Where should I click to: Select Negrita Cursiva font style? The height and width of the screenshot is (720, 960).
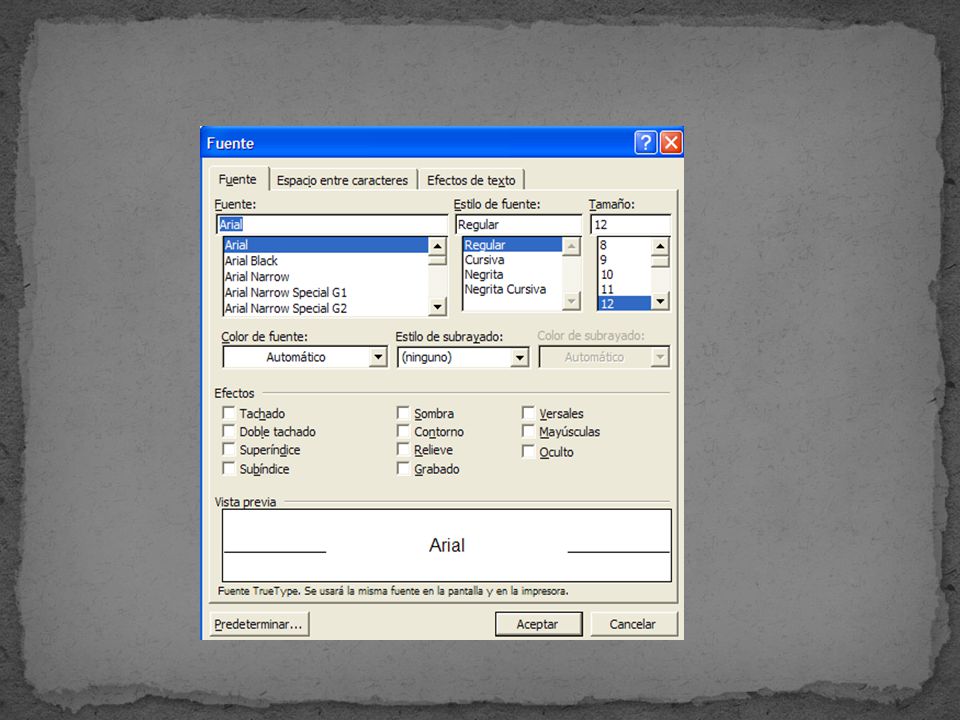pyautogui.click(x=512, y=289)
